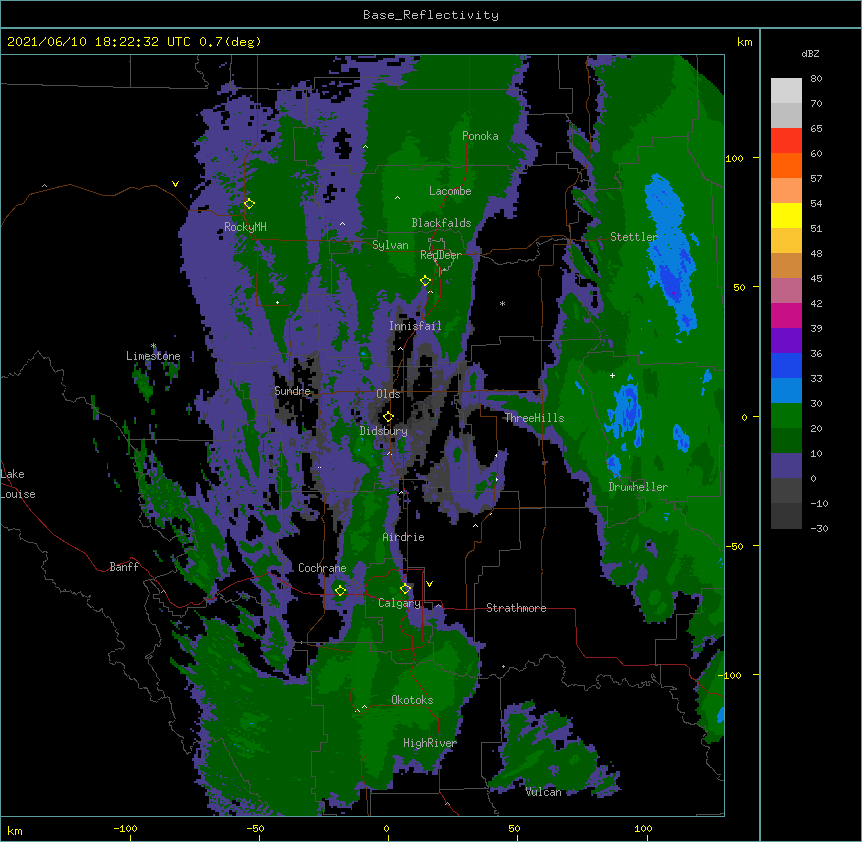
Task: Select the Strathmore label
Action: pos(516,608)
